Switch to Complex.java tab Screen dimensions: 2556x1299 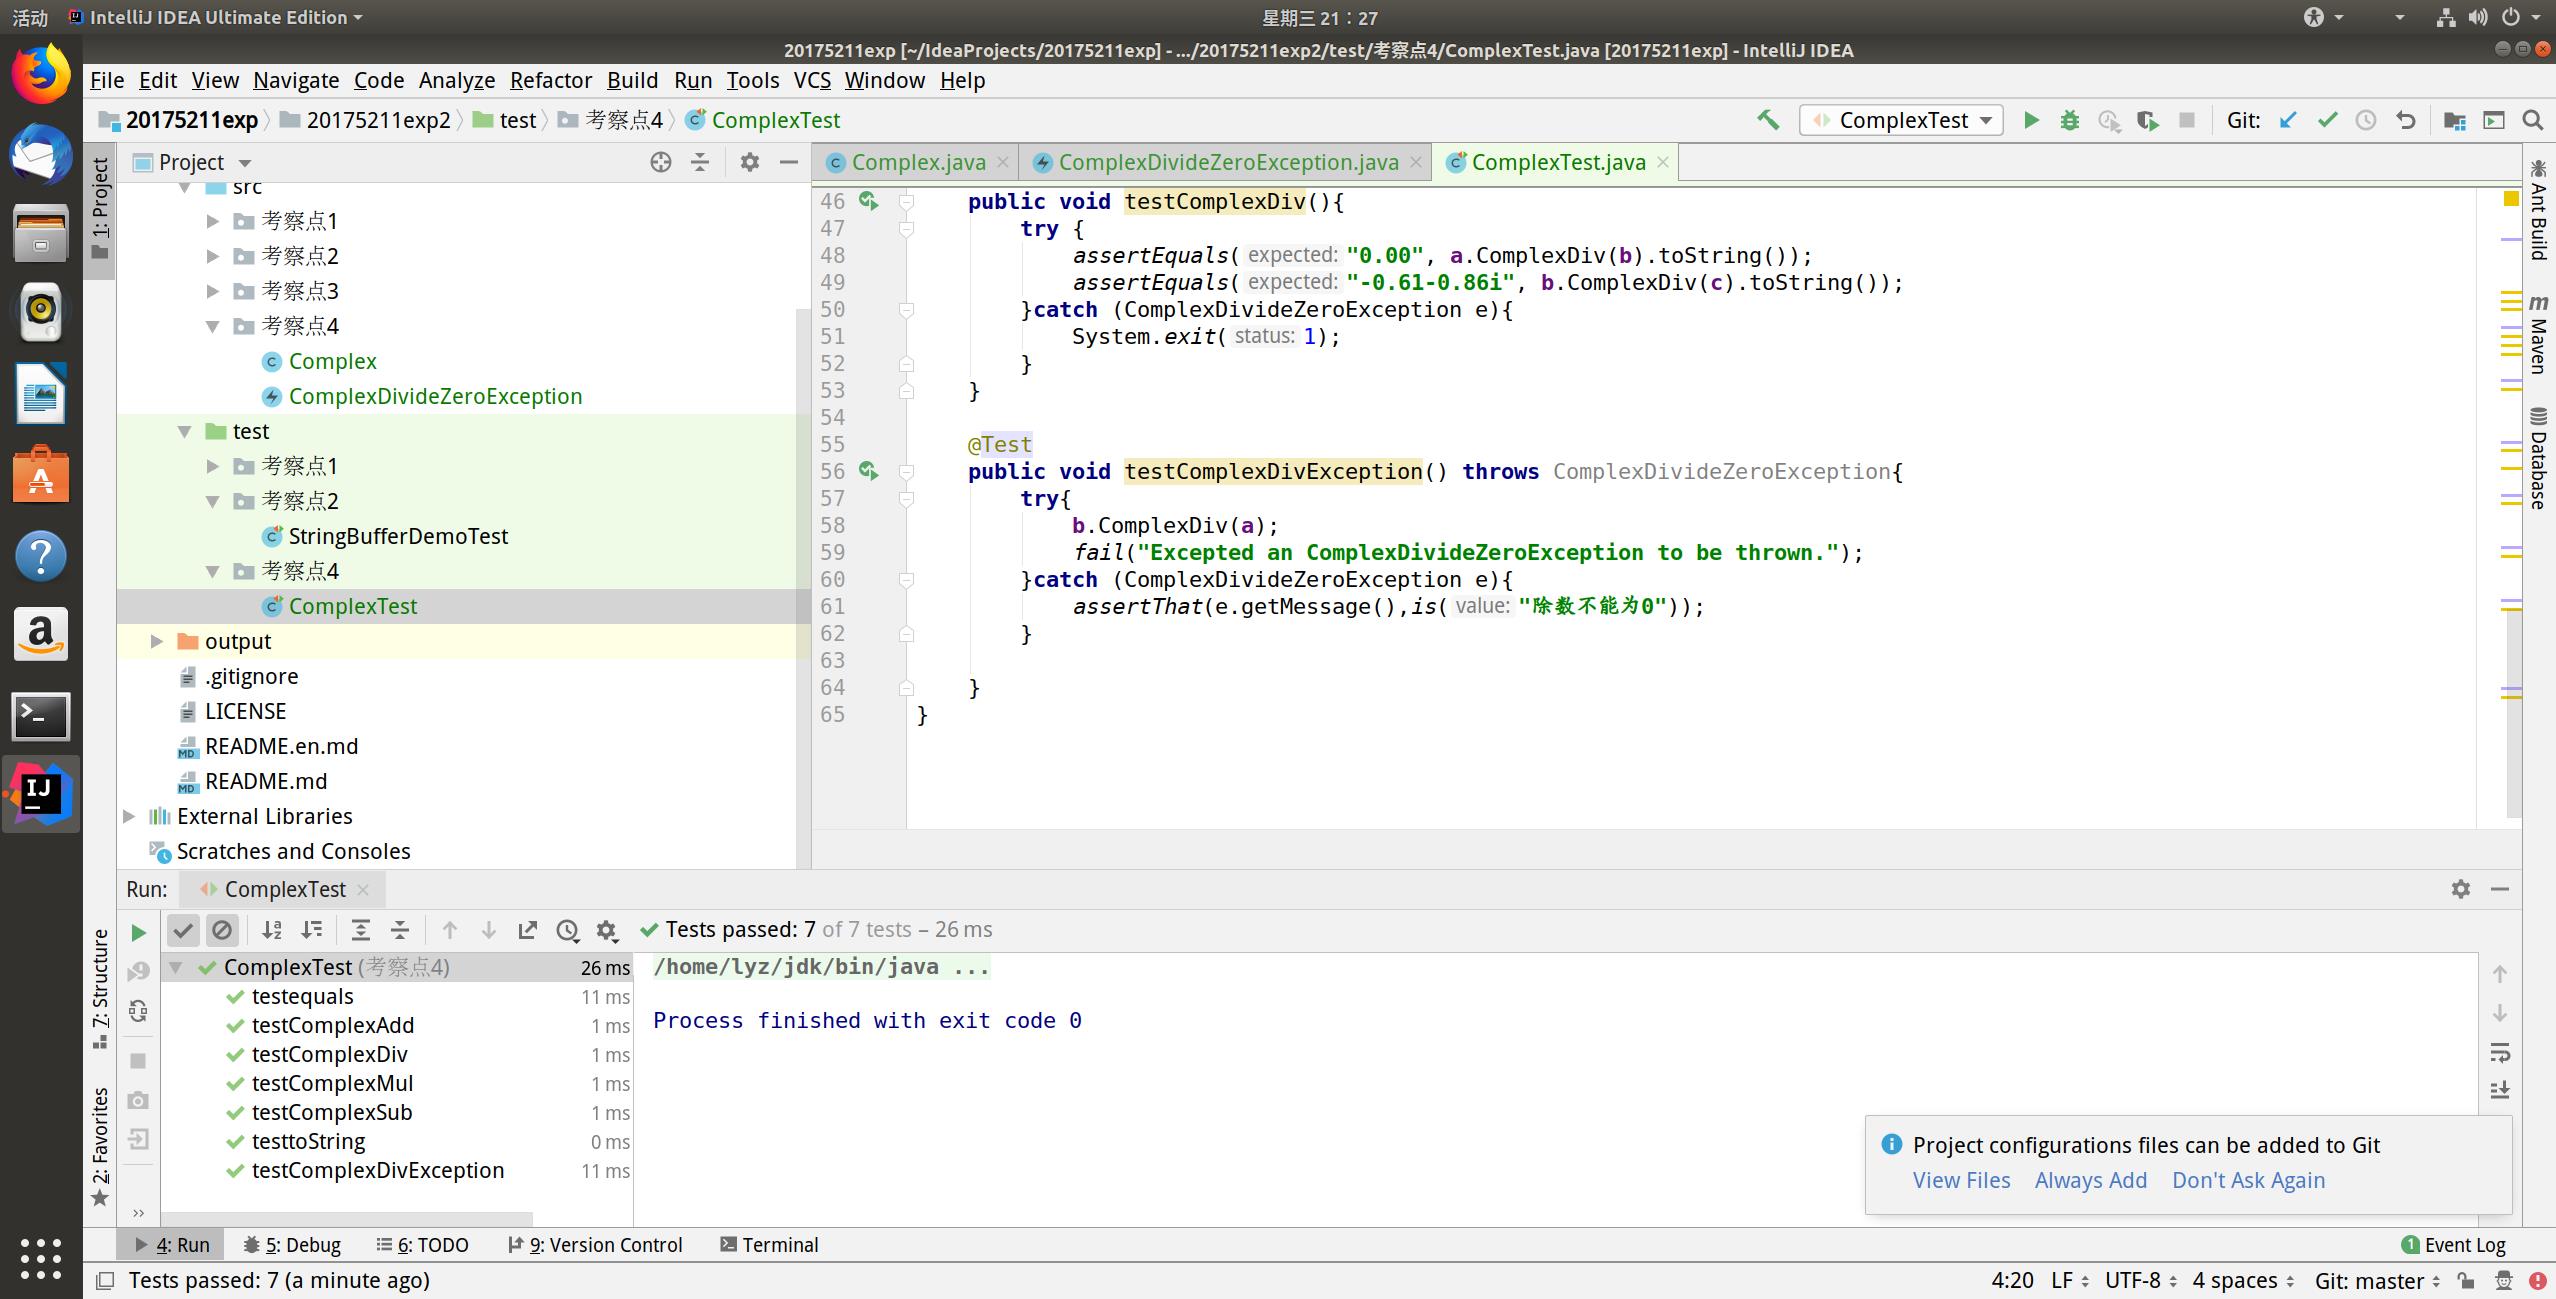click(918, 162)
